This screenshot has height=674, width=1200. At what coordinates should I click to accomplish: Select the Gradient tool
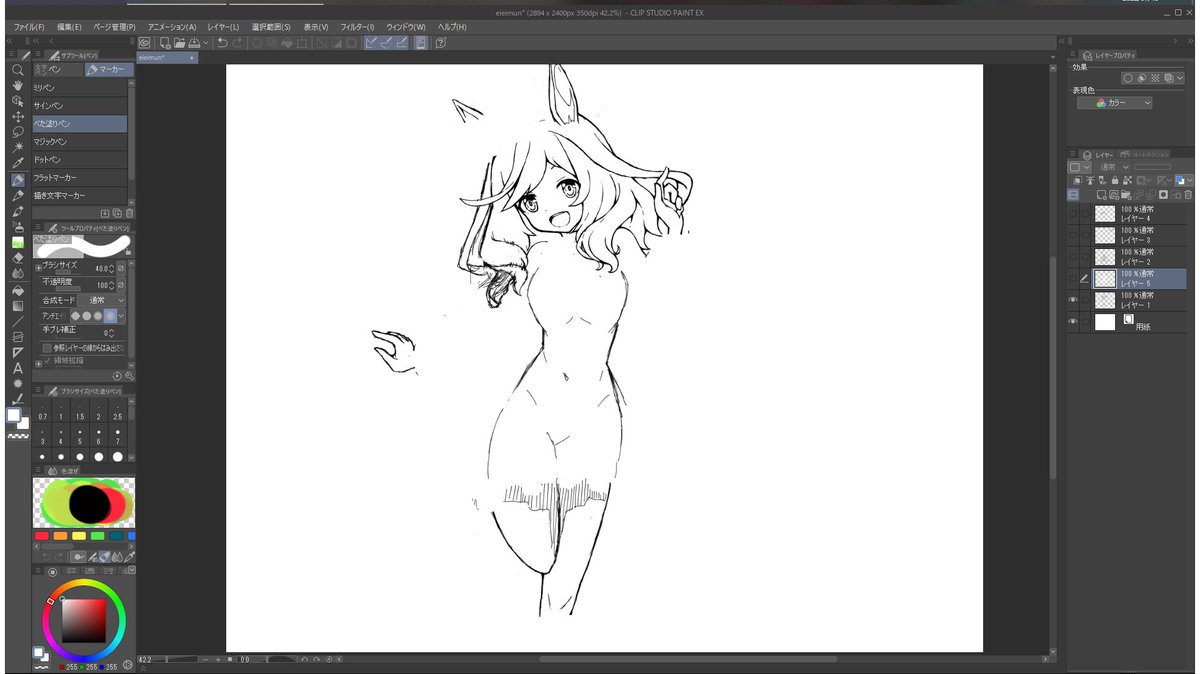coord(18,306)
